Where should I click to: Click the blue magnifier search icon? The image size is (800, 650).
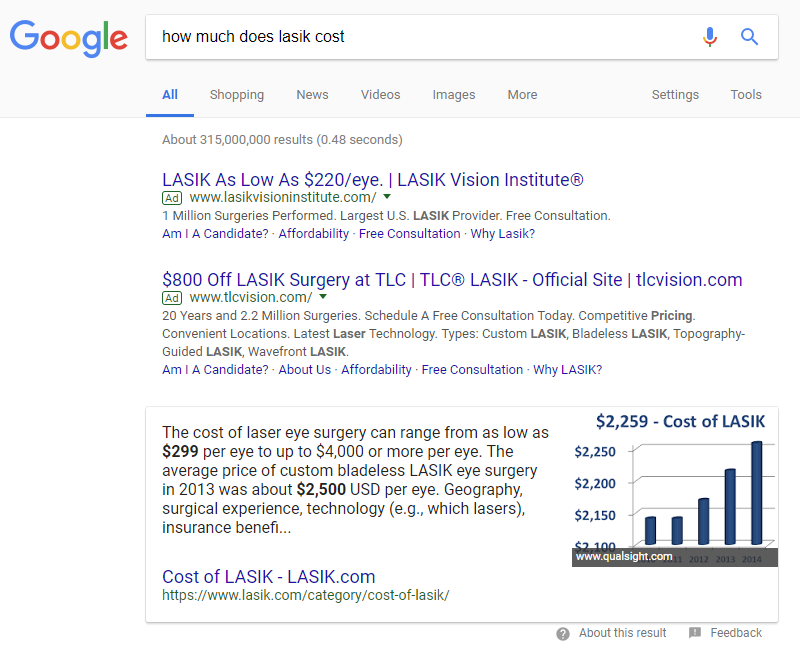point(749,37)
